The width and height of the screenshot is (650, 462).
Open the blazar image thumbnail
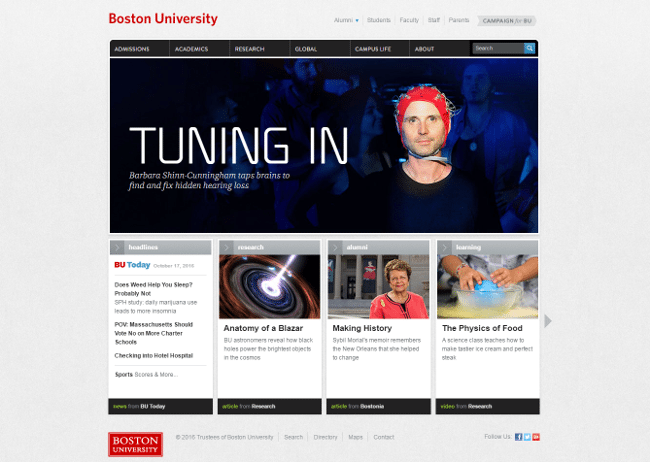tap(269, 287)
